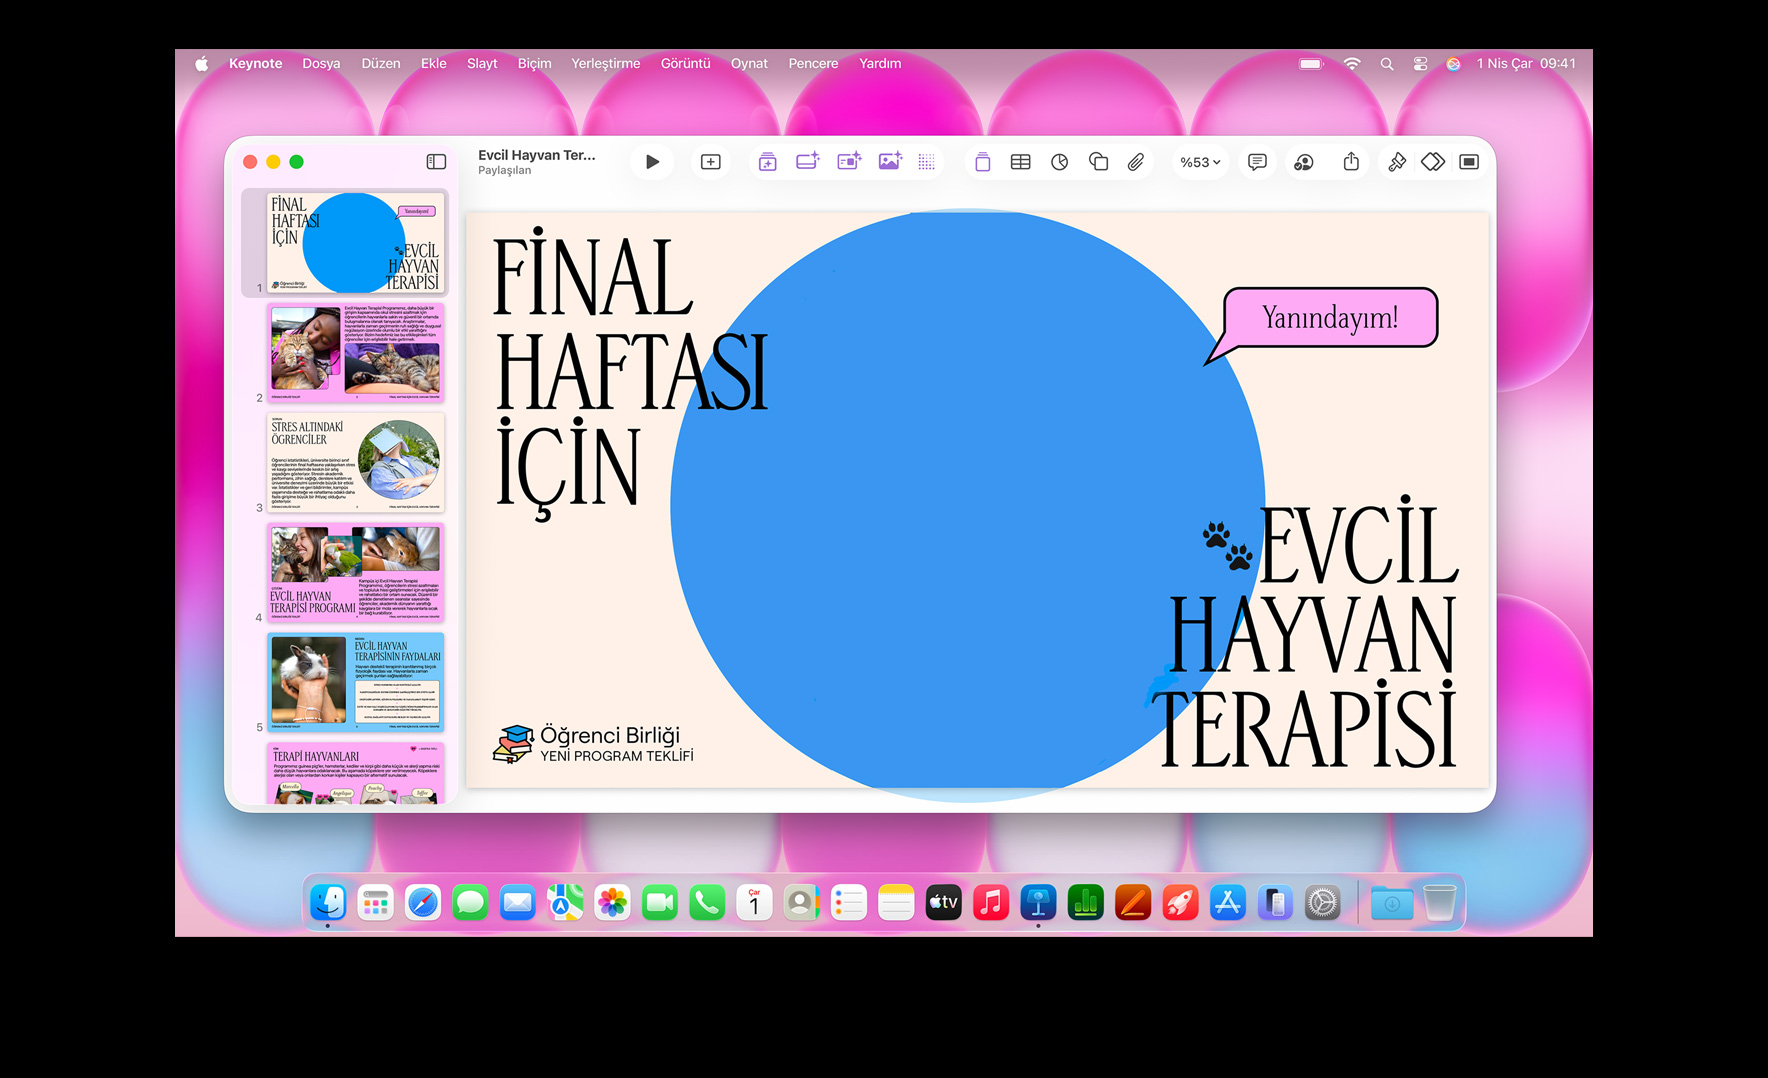Select the "Yanındayım!" speech bubble
Image resolution: width=1768 pixels, height=1078 pixels.
[1329, 318]
